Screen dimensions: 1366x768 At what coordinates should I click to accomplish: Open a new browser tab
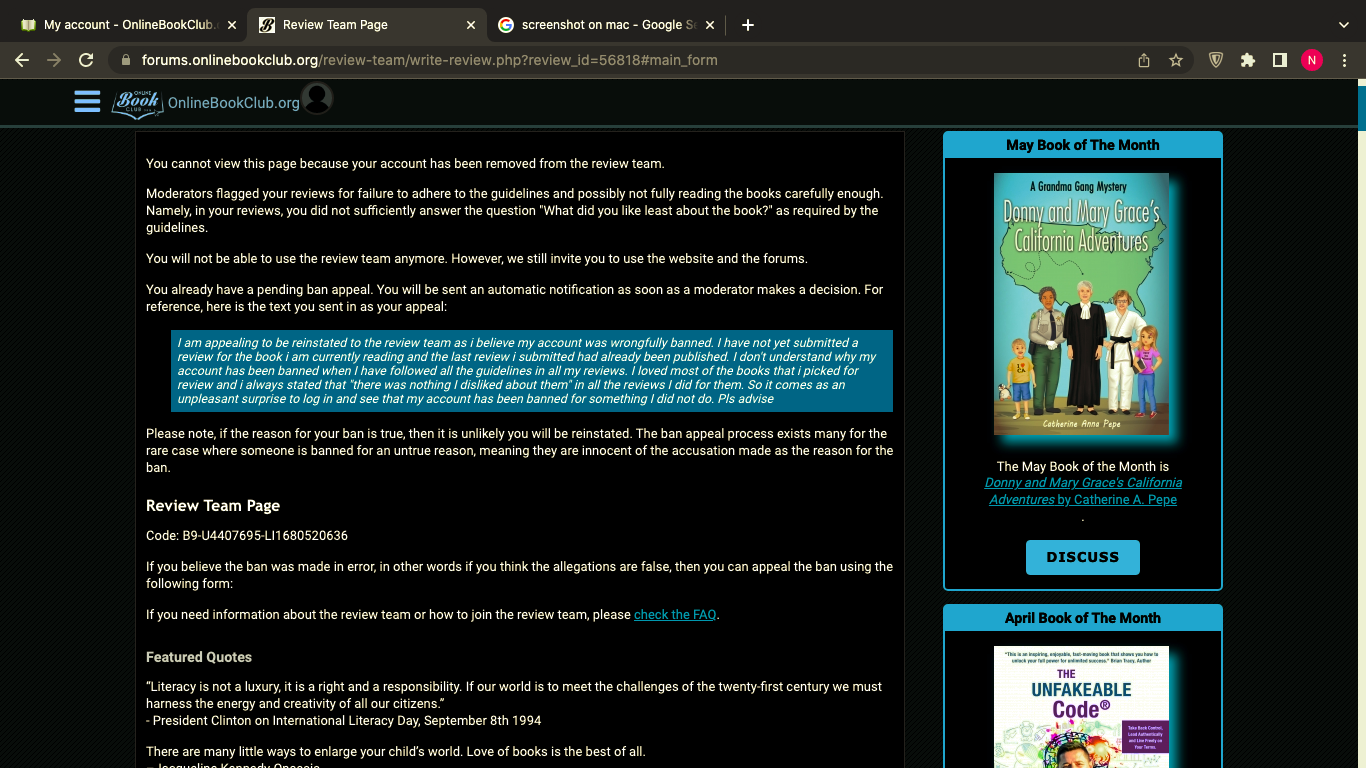(x=748, y=25)
